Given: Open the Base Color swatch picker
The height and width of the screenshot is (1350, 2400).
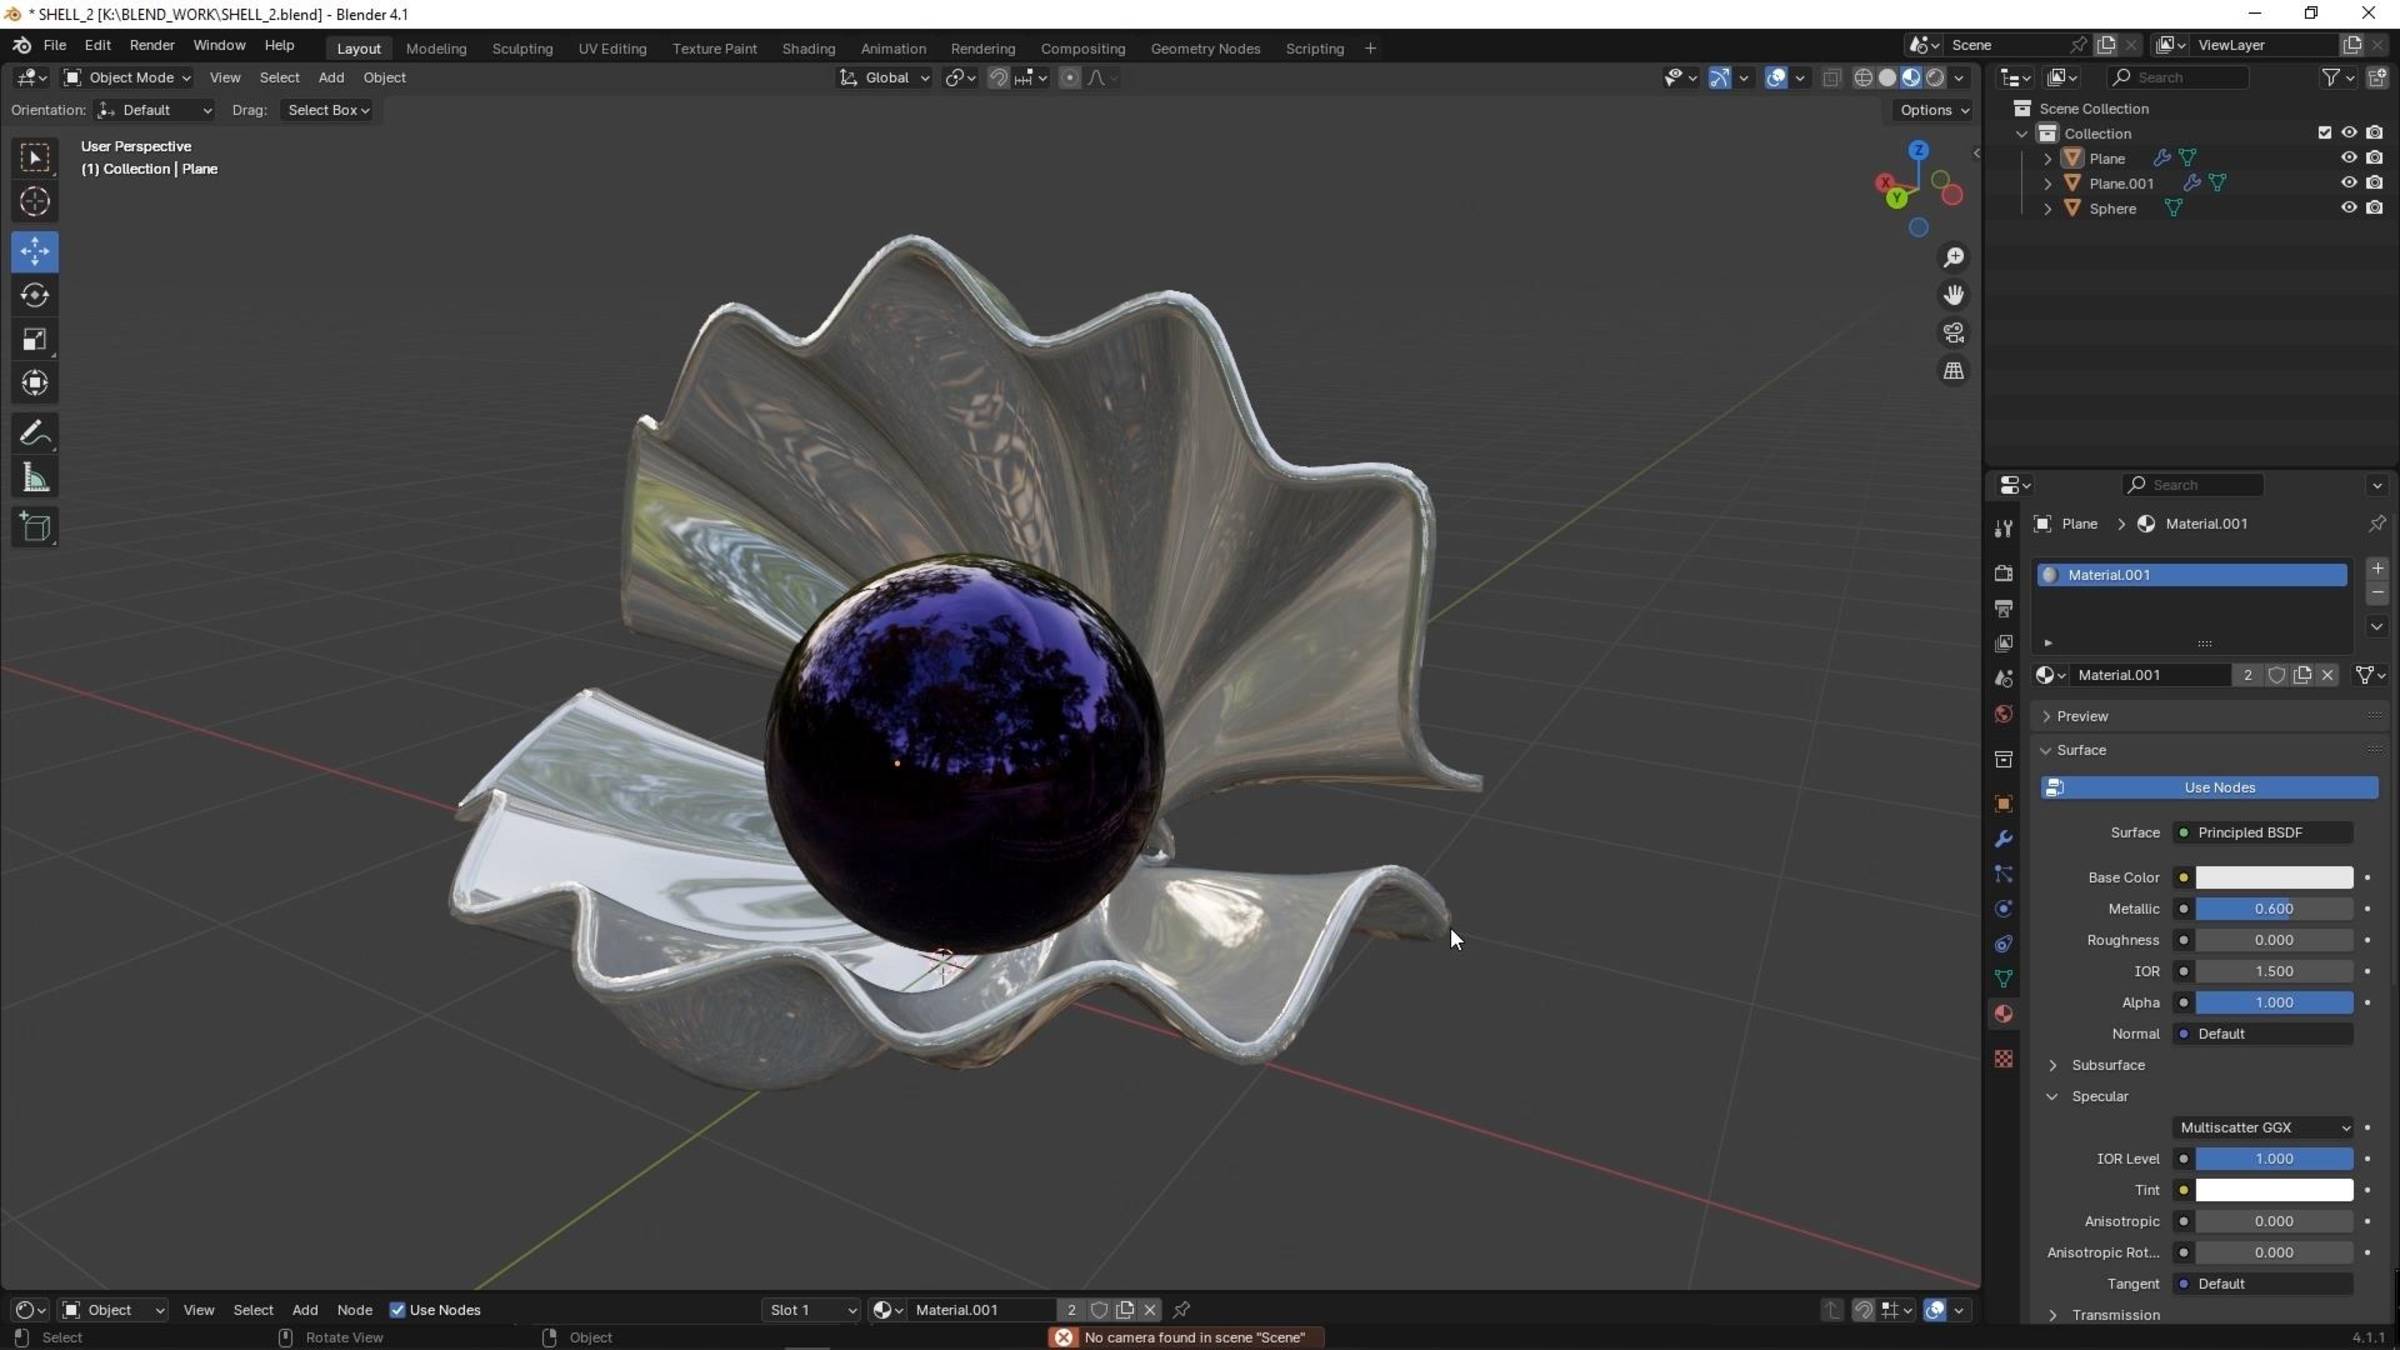Looking at the screenshot, I should (2275, 877).
